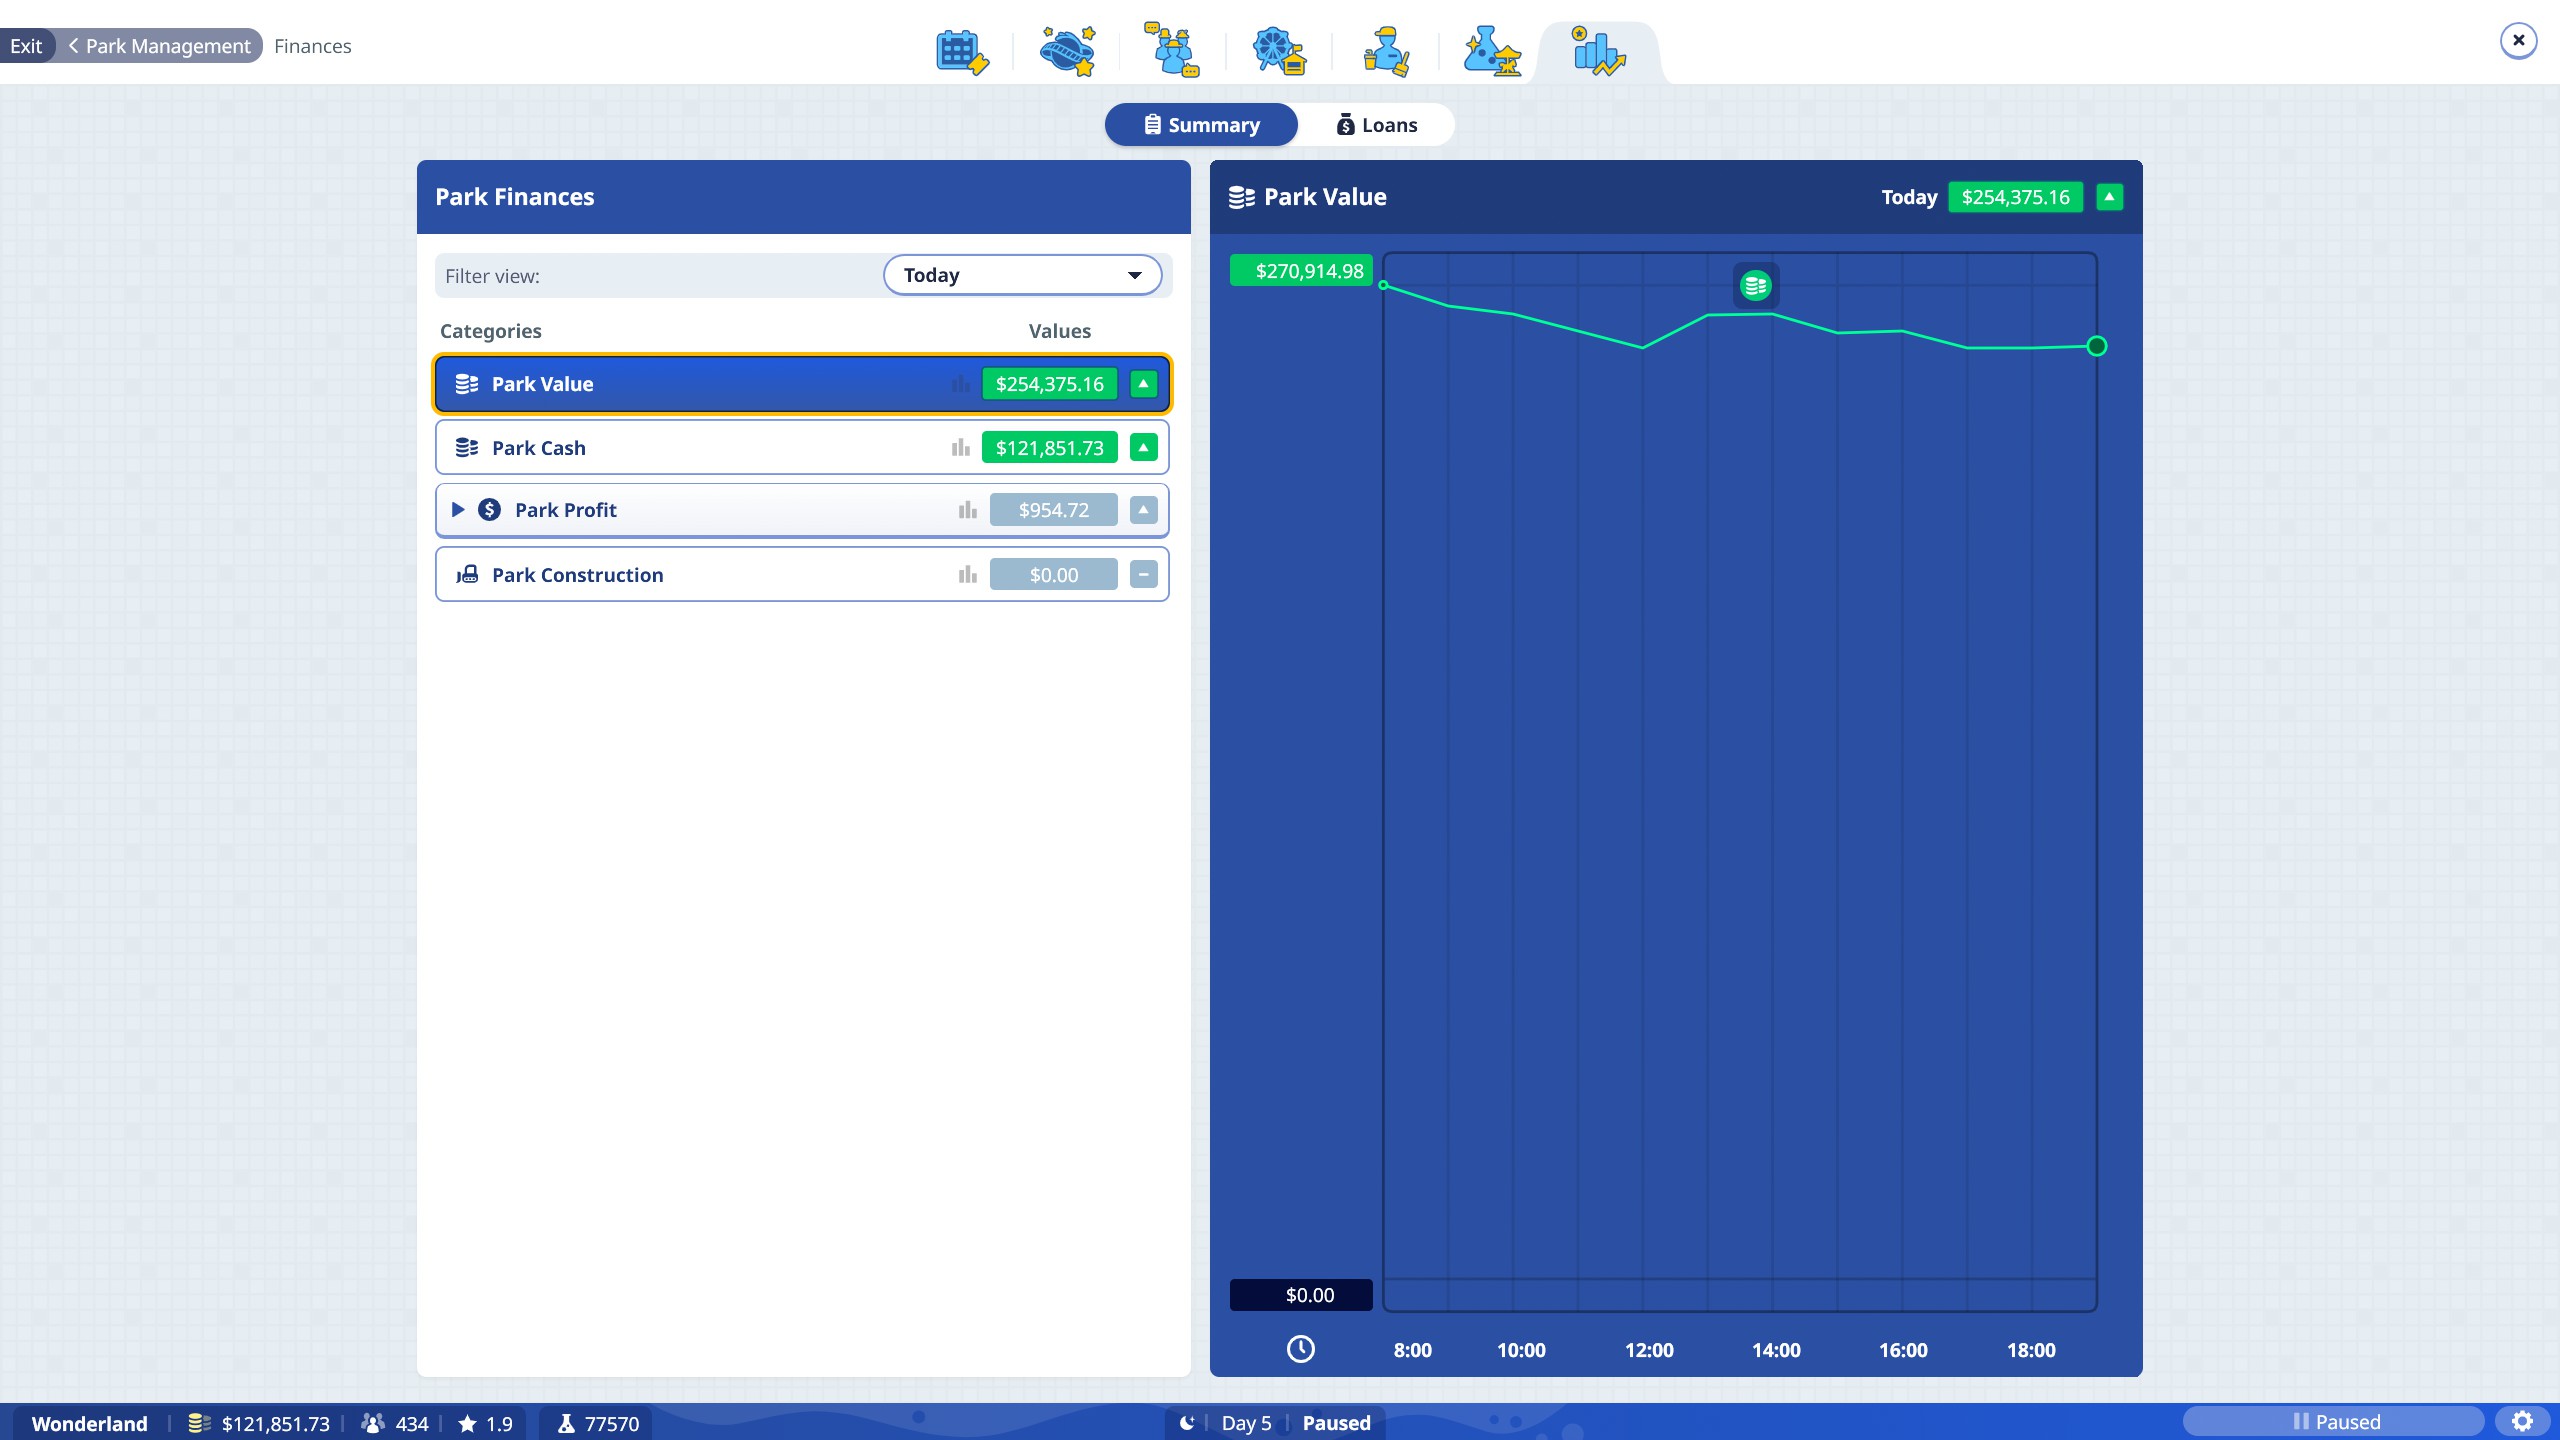
Task: Click the coins icon in the Park Value chart header
Action: [1241, 197]
